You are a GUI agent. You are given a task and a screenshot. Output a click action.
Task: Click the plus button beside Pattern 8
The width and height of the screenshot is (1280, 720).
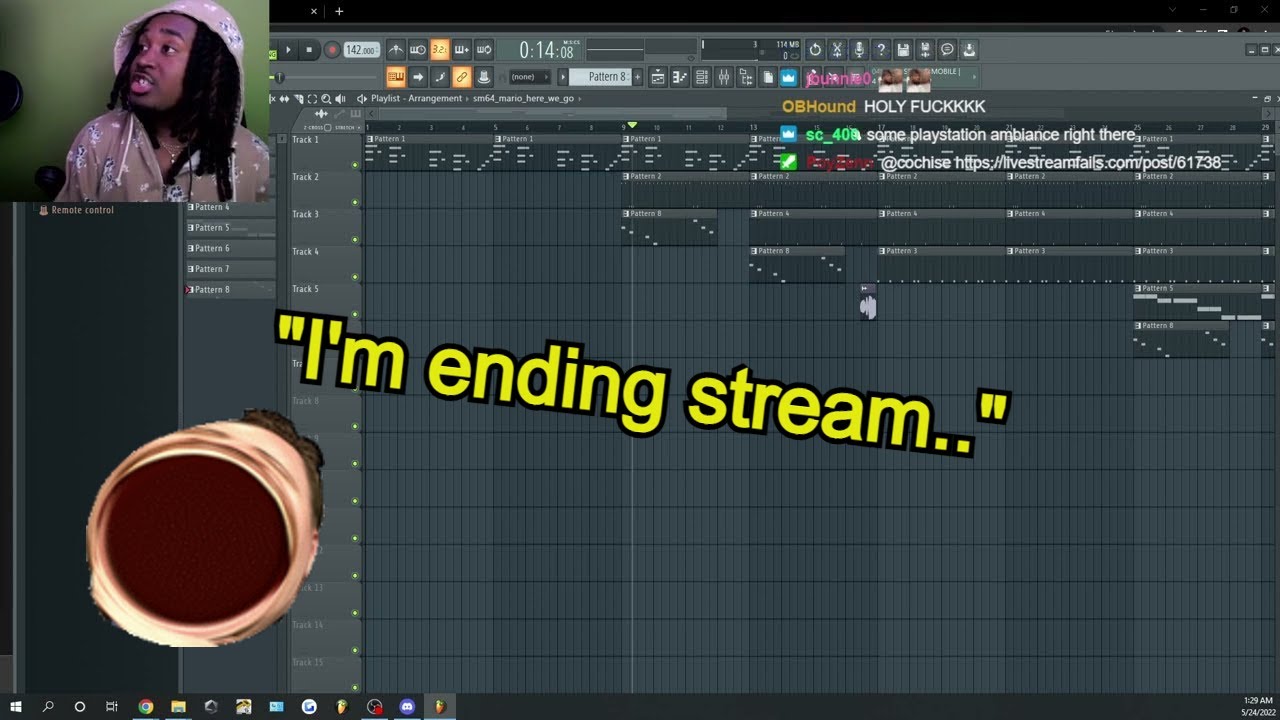pyautogui.click(x=638, y=77)
